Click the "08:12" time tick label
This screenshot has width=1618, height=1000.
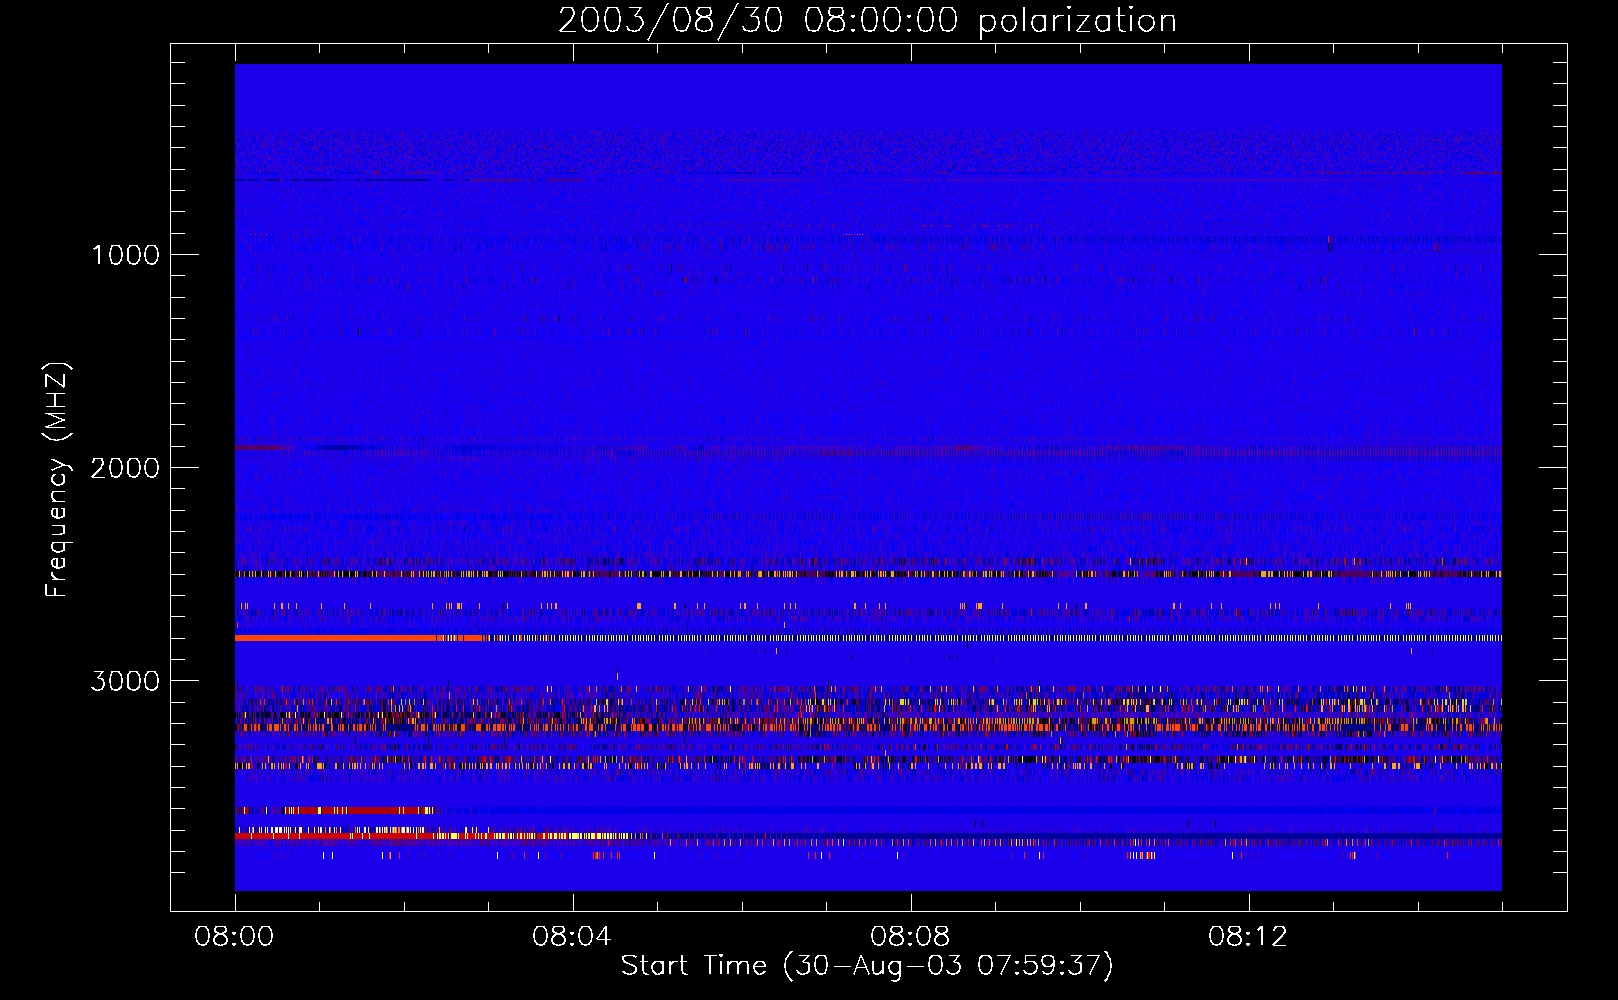click(1248, 937)
